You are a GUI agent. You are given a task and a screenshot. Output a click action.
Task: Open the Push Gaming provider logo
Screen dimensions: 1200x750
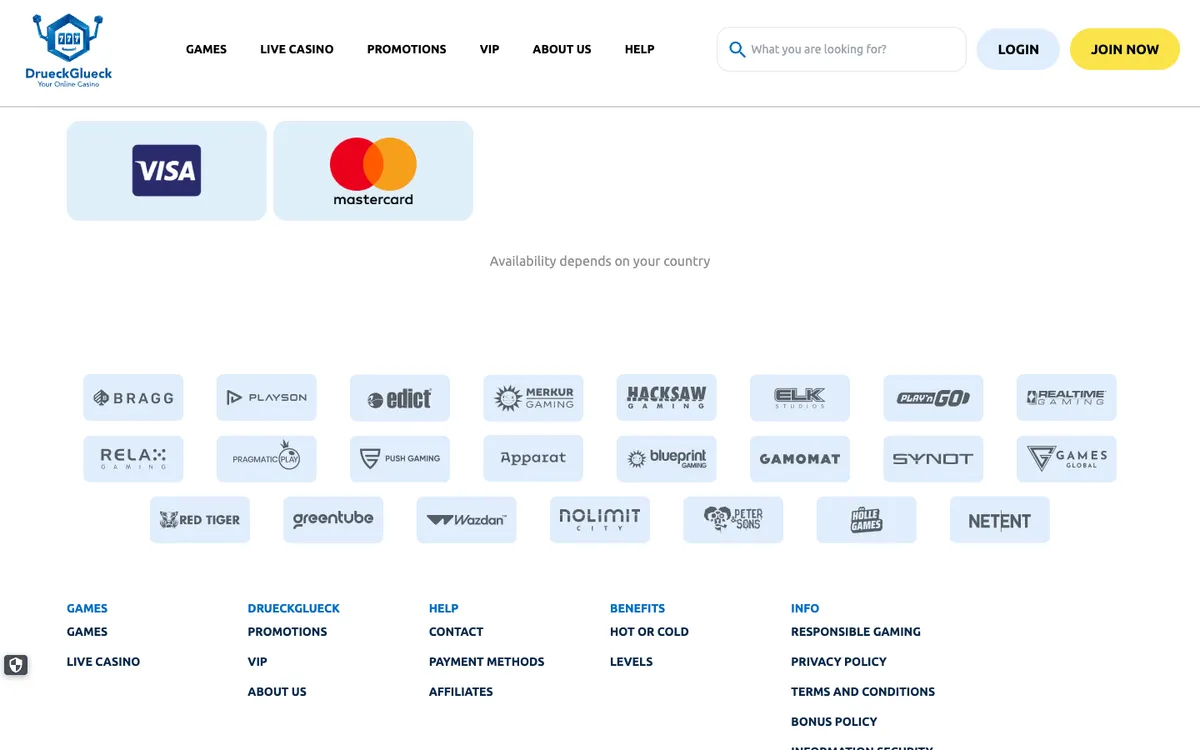[x=400, y=459]
